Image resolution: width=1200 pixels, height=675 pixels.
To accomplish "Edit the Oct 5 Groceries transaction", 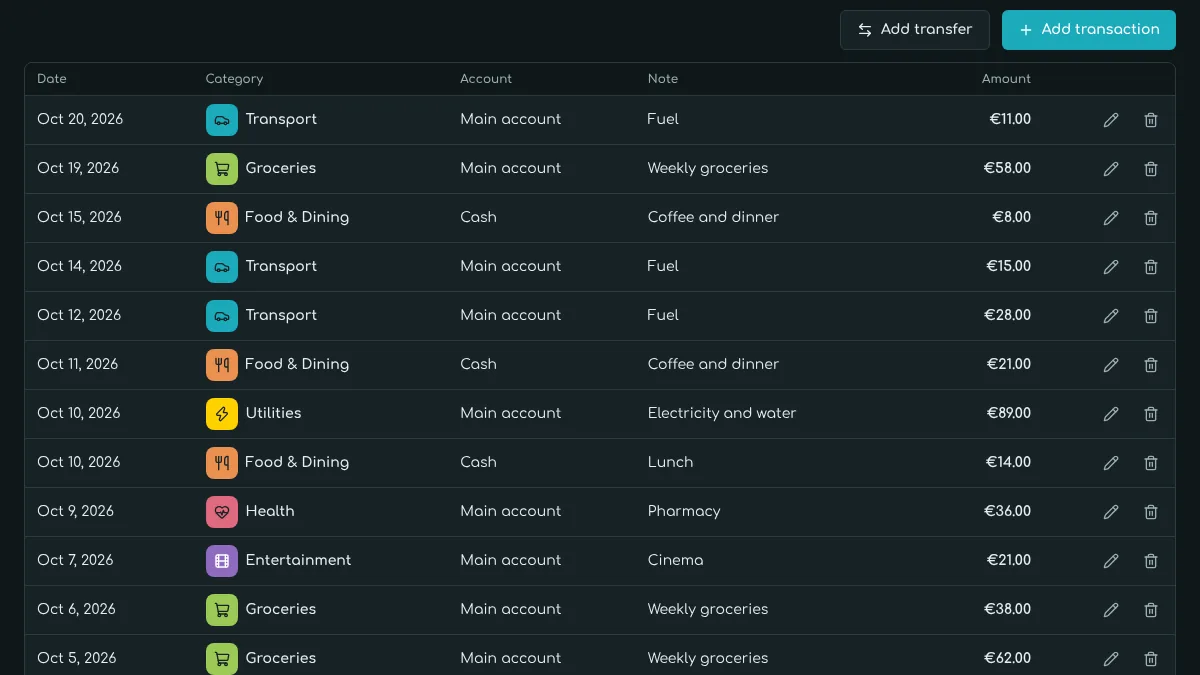I will [x=1111, y=659].
